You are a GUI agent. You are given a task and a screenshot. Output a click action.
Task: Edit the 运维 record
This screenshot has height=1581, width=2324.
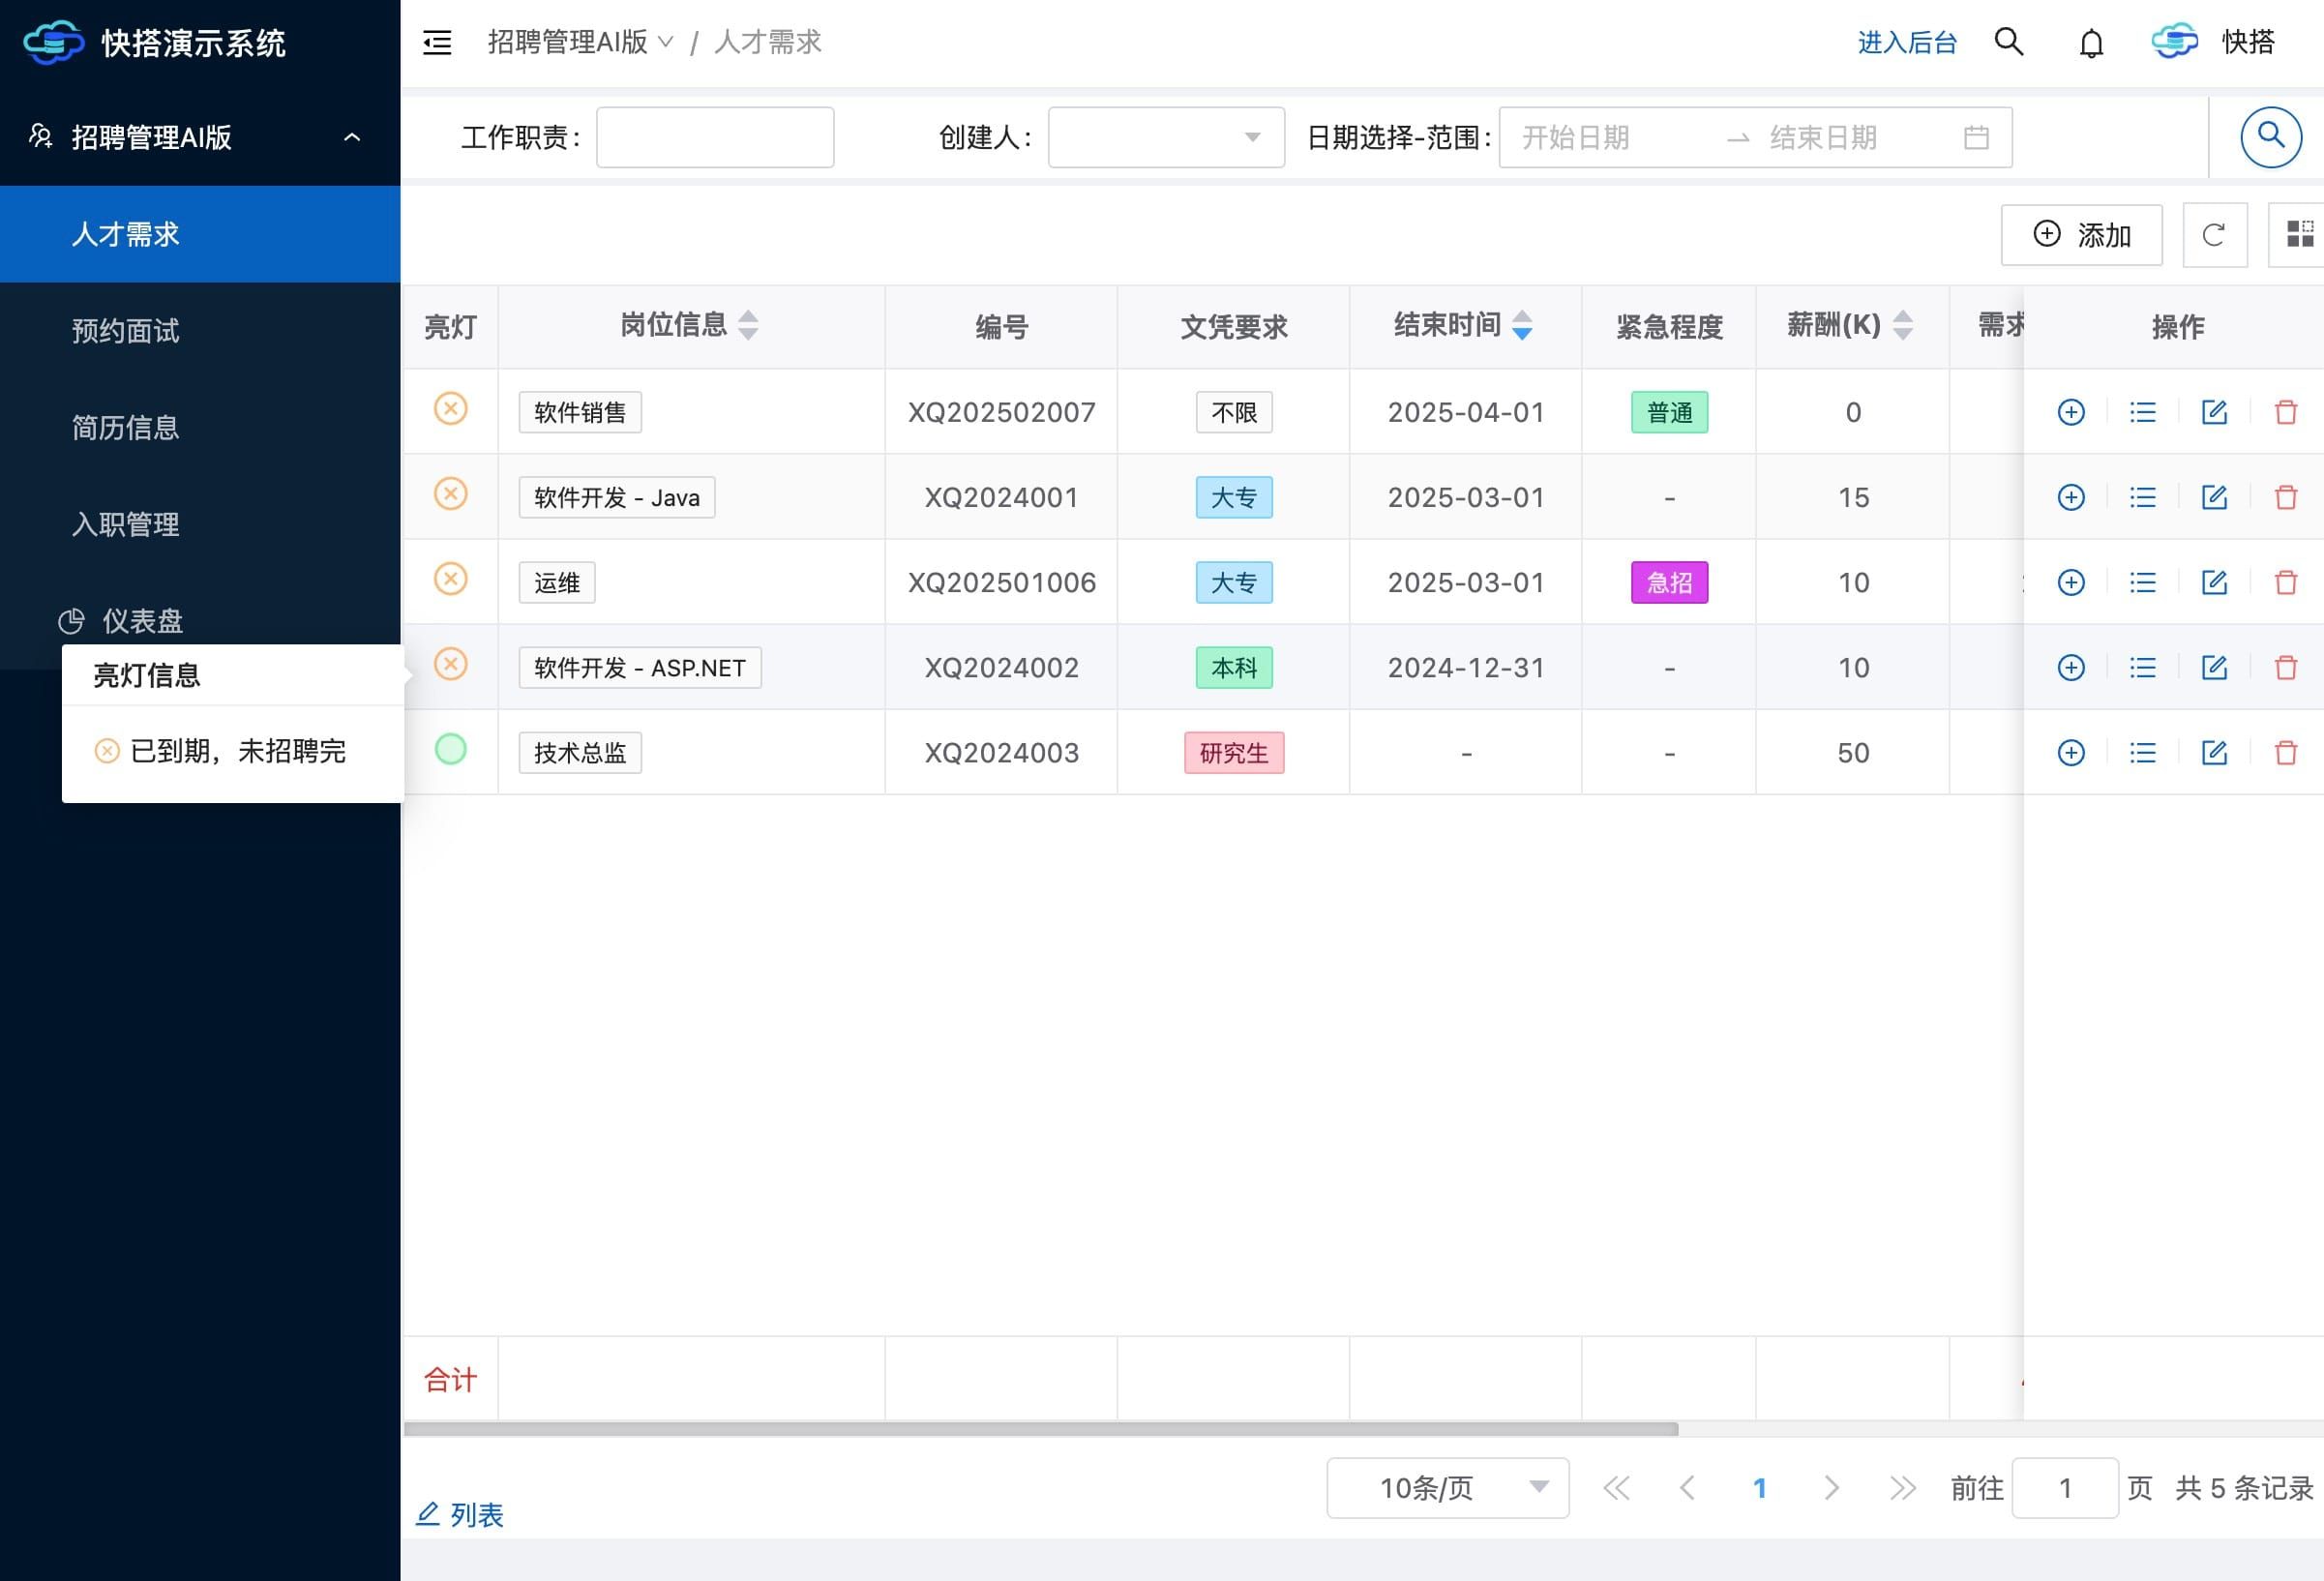[x=2214, y=582]
